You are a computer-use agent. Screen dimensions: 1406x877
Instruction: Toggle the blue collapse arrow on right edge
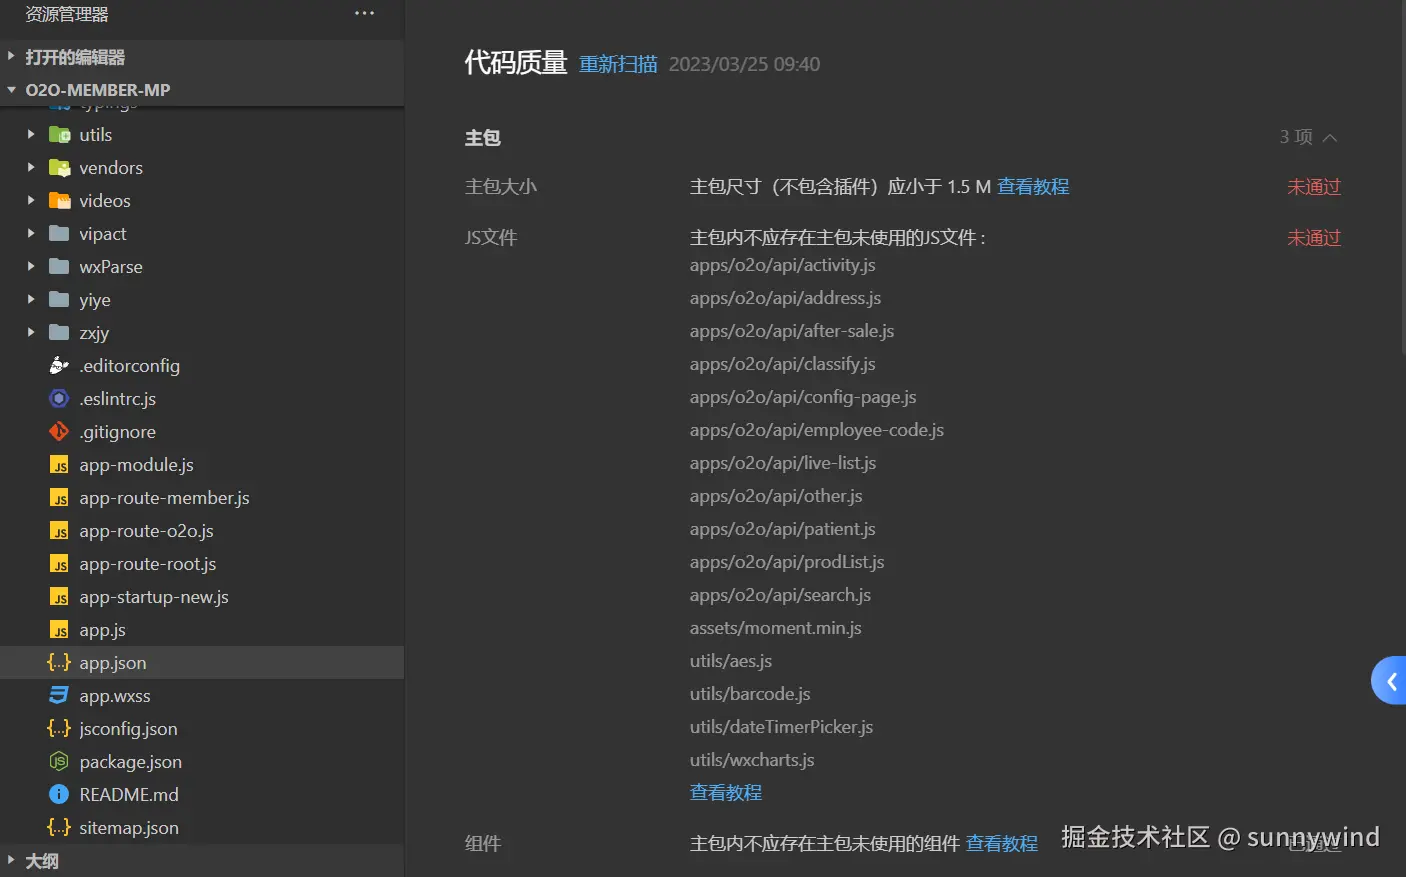[x=1391, y=680]
